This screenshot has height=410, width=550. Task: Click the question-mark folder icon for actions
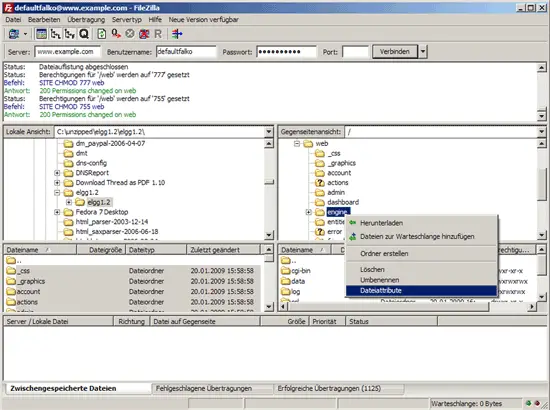click(x=320, y=183)
